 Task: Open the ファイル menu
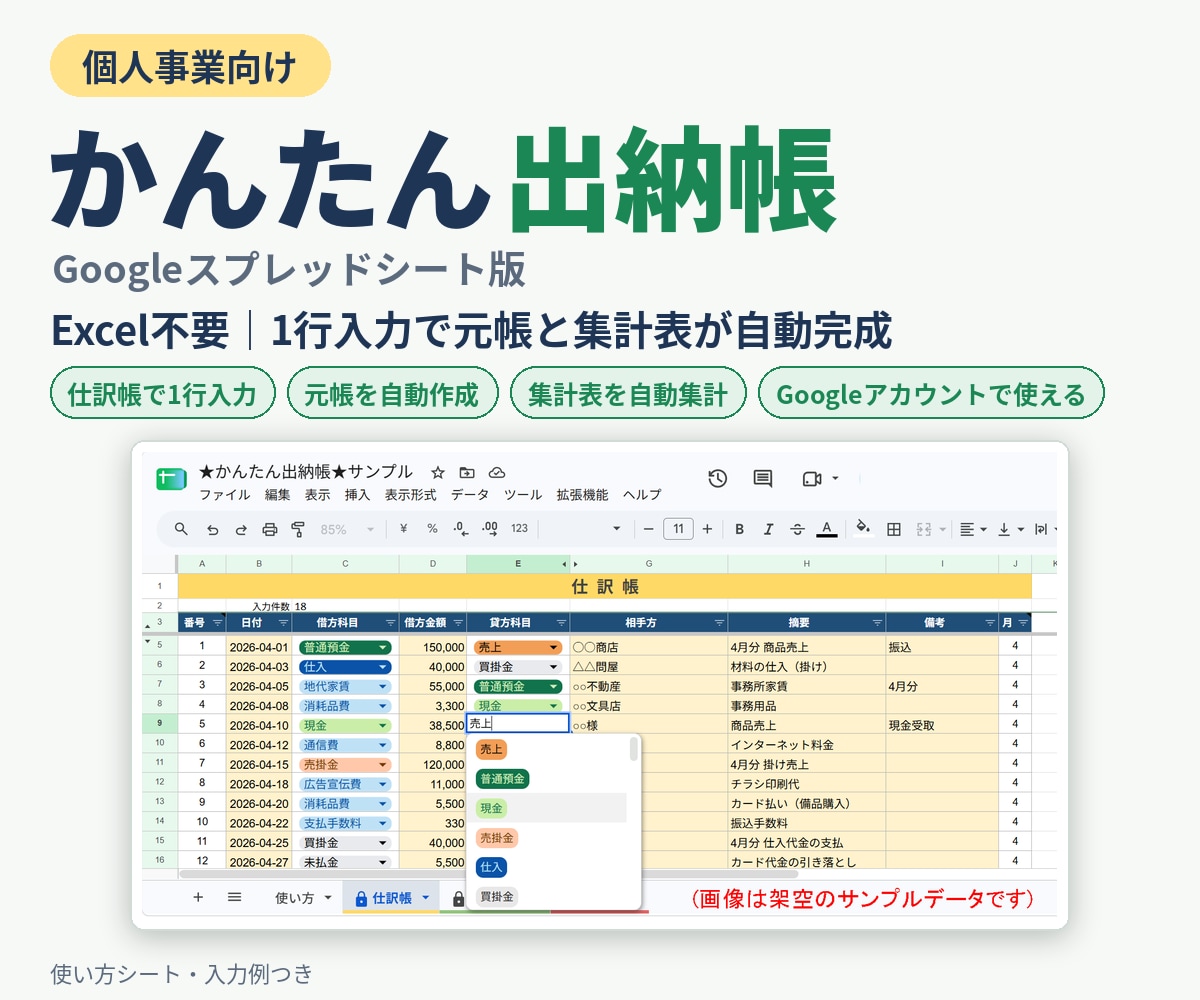225,495
